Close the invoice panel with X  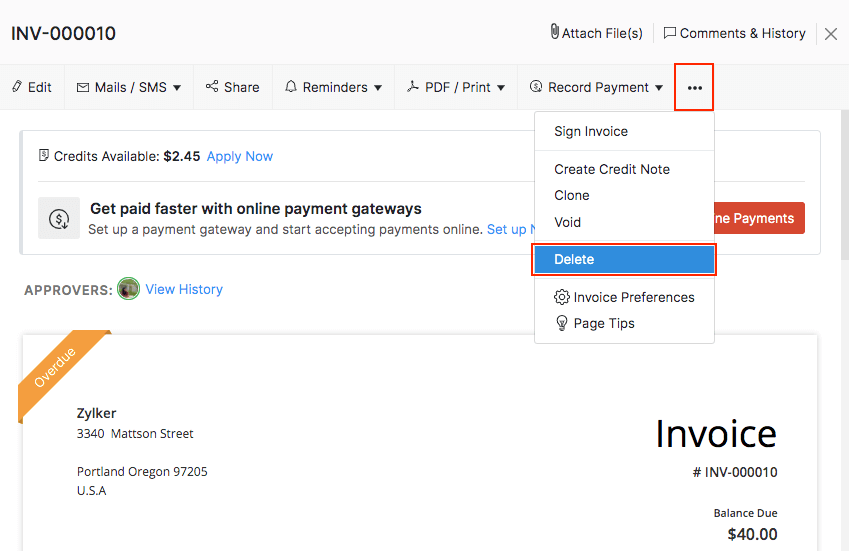pyautogui.click(x=831, y=34)
